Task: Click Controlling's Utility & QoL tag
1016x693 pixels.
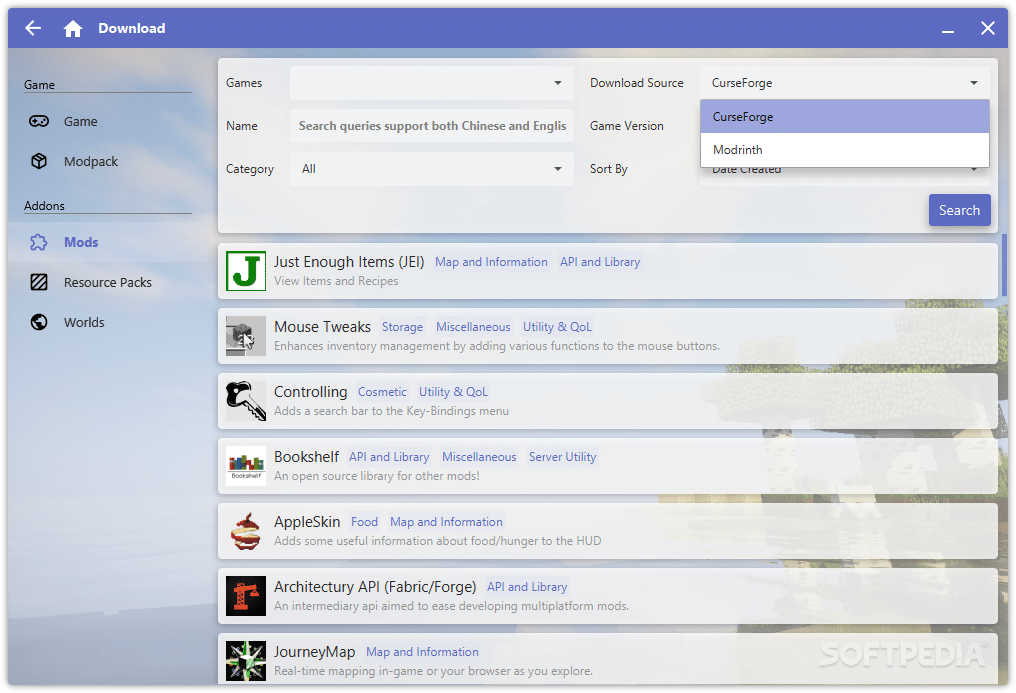Action: [453, 392]
